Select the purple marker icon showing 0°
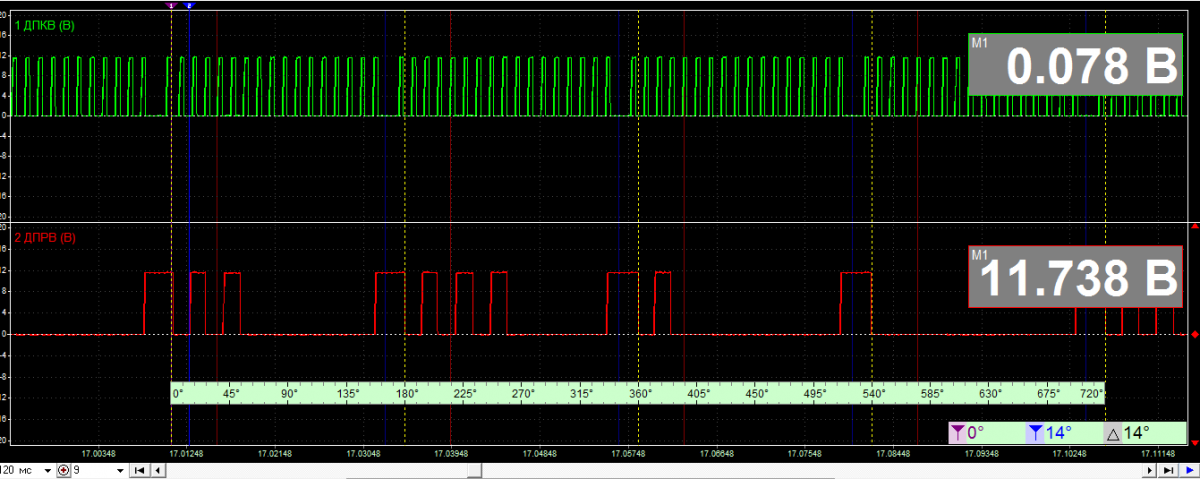This screenshot has height=479, width=1200. (960, 433)
